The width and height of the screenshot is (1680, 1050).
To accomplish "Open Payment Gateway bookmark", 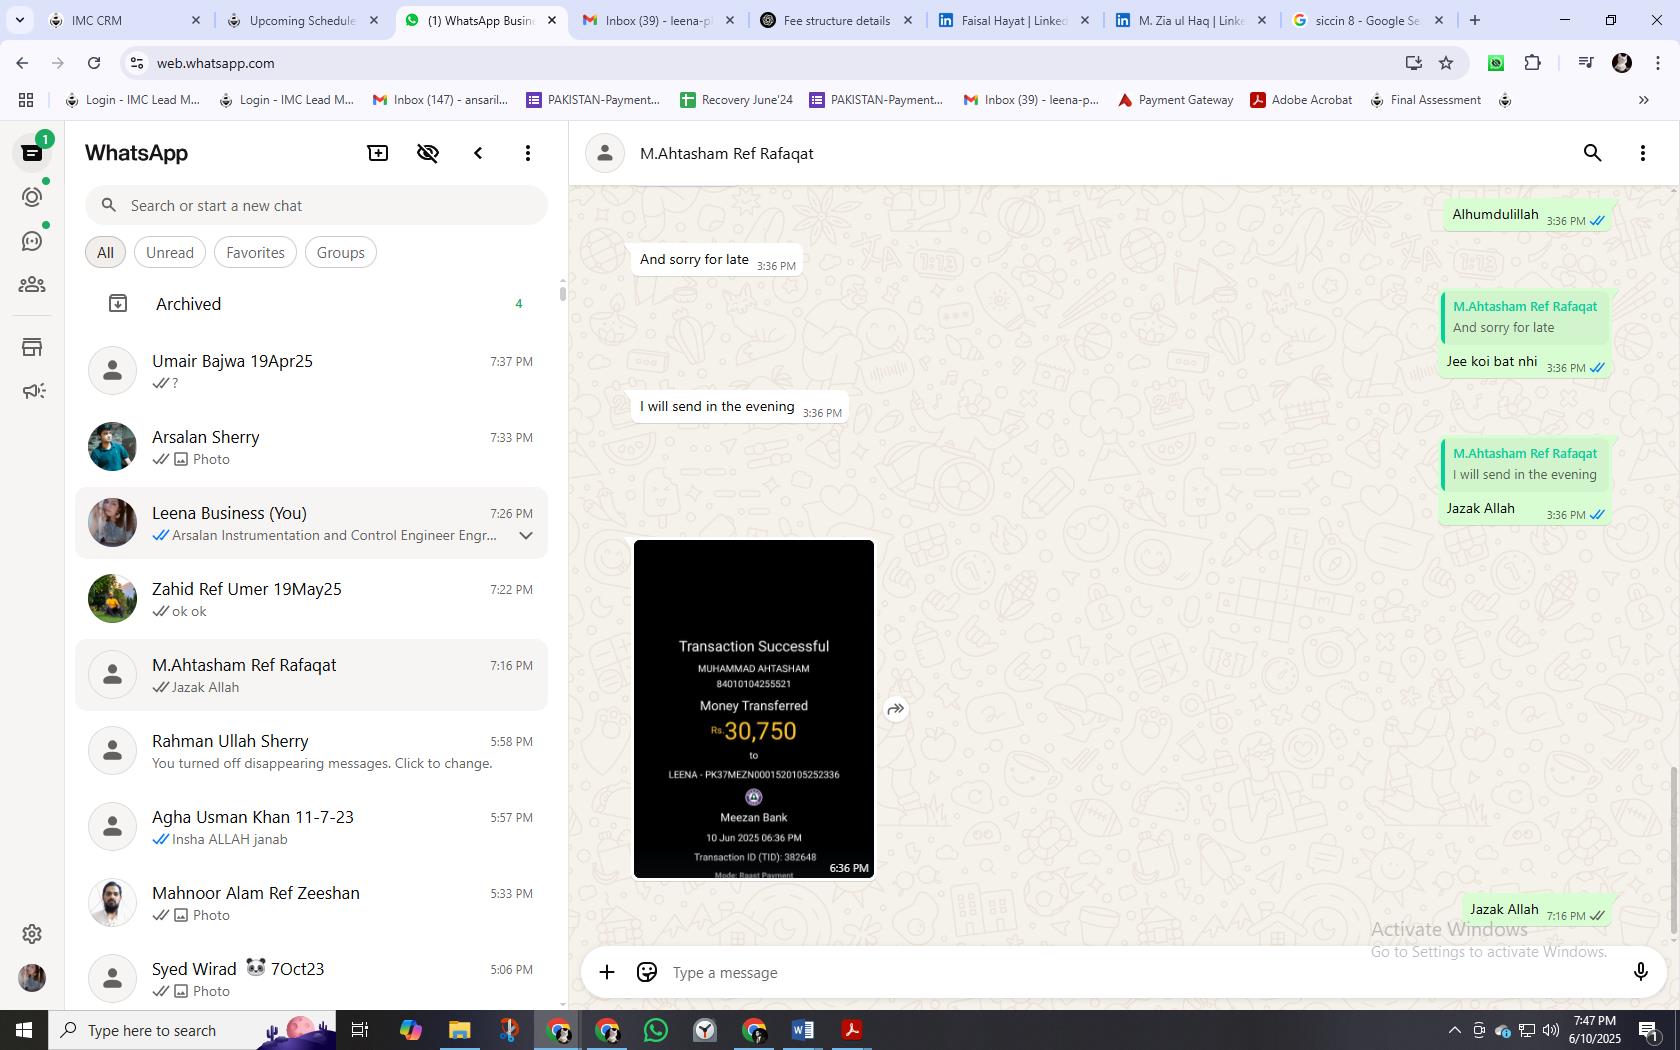I will (x=1175, y=100).
